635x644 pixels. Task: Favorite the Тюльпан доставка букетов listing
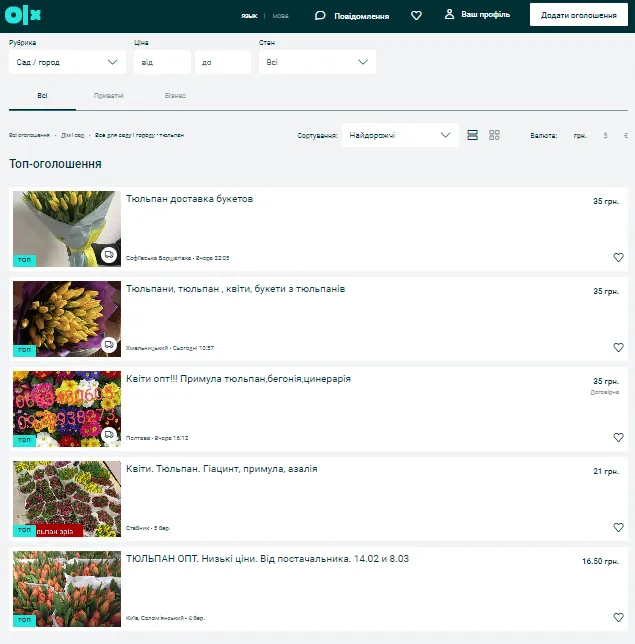pyautogui.click(x=618, y=257)
